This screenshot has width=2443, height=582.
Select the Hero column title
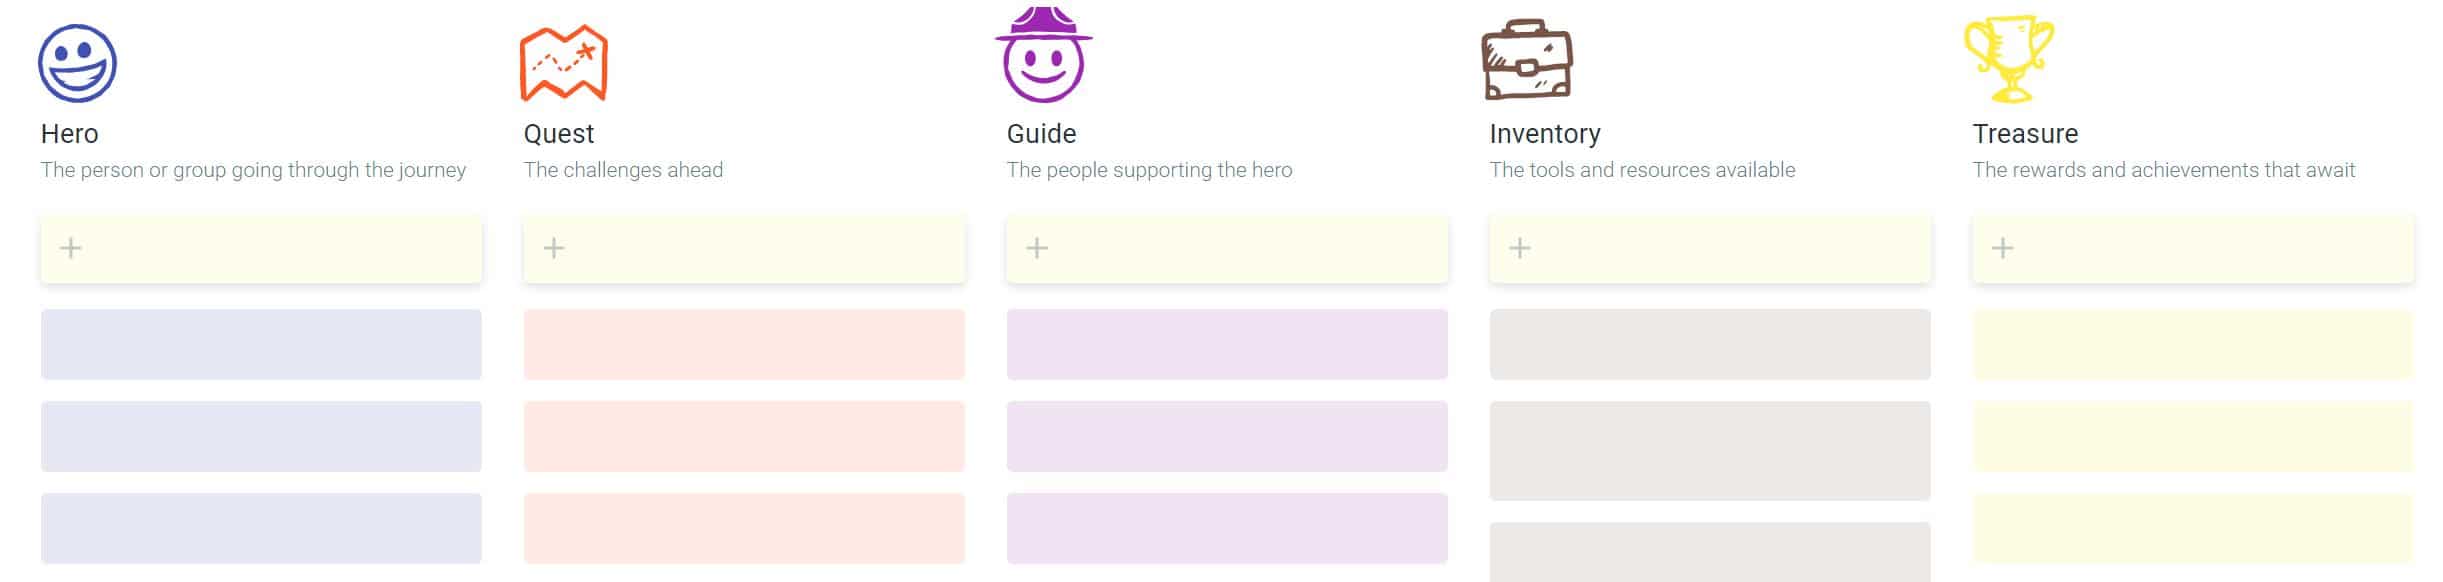click(69, 134)
